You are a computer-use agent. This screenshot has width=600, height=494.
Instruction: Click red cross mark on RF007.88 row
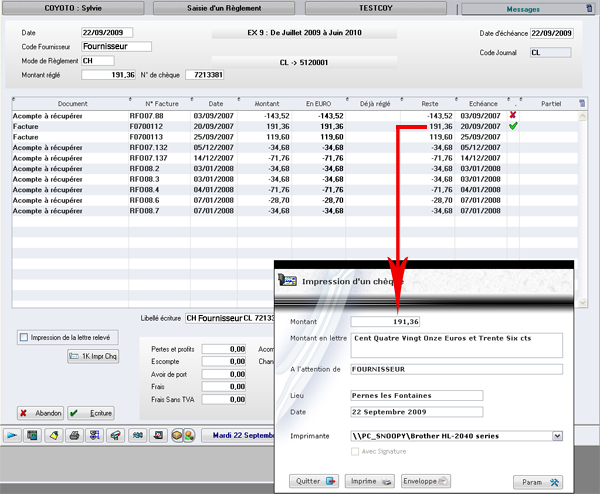513,115
